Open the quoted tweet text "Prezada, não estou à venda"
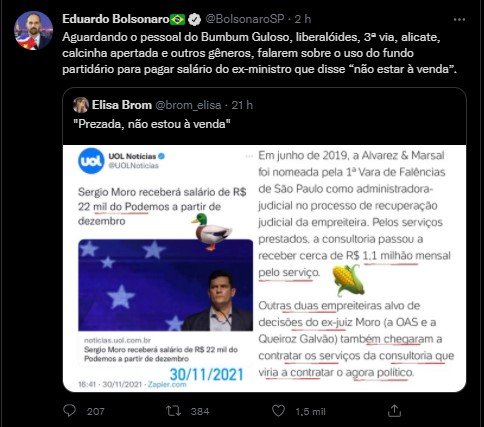This screenshot has width=484, height=427. coord(152,124)
